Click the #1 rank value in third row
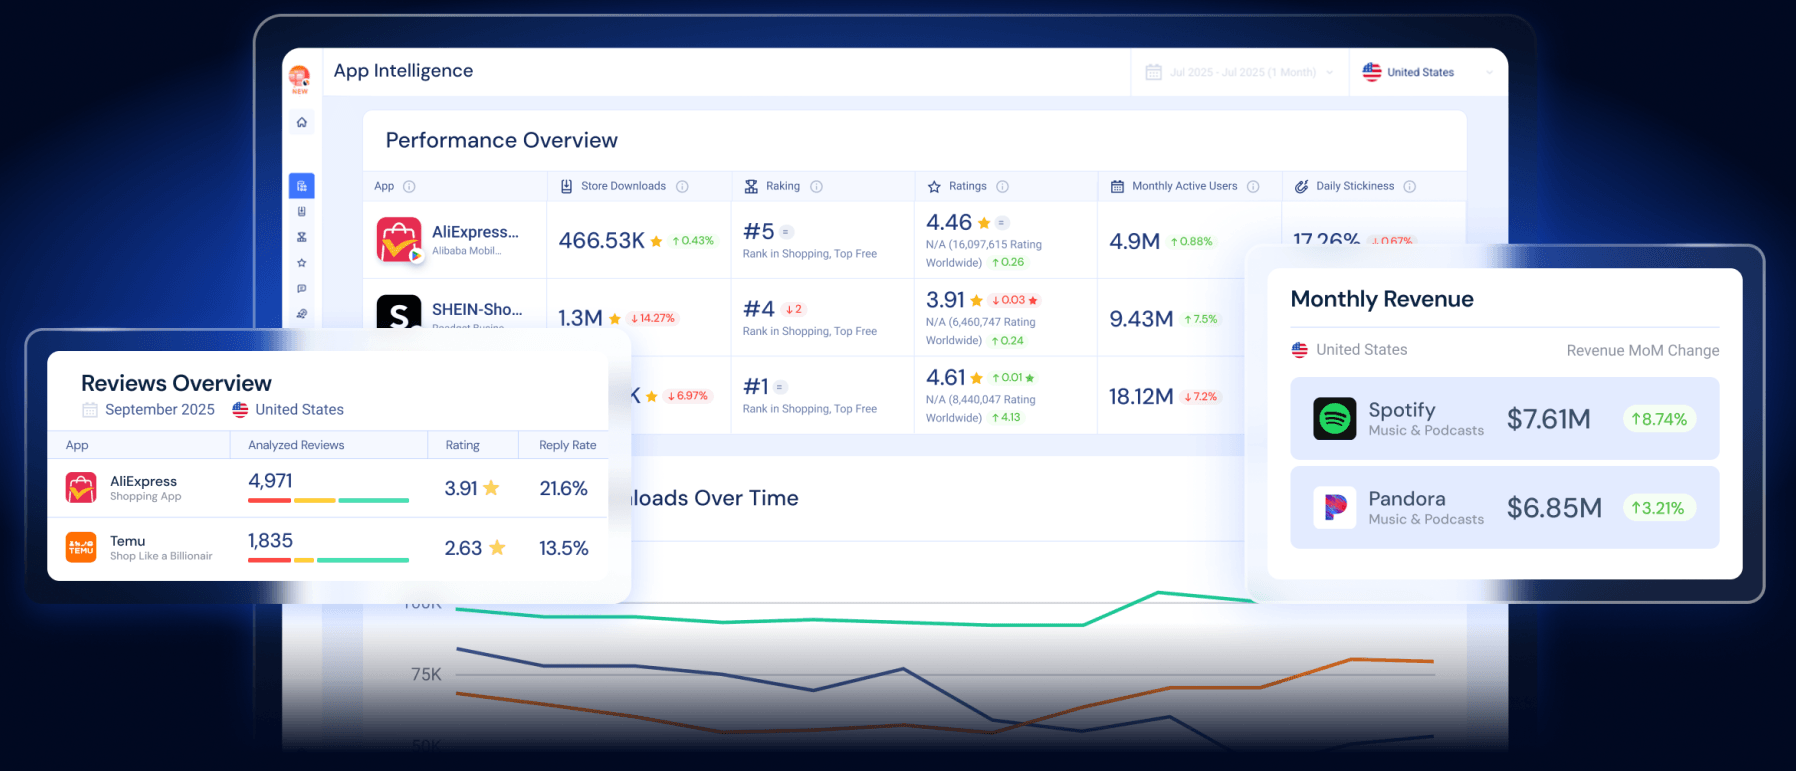This screenshot has height=771, width=1796. (756, 387)
